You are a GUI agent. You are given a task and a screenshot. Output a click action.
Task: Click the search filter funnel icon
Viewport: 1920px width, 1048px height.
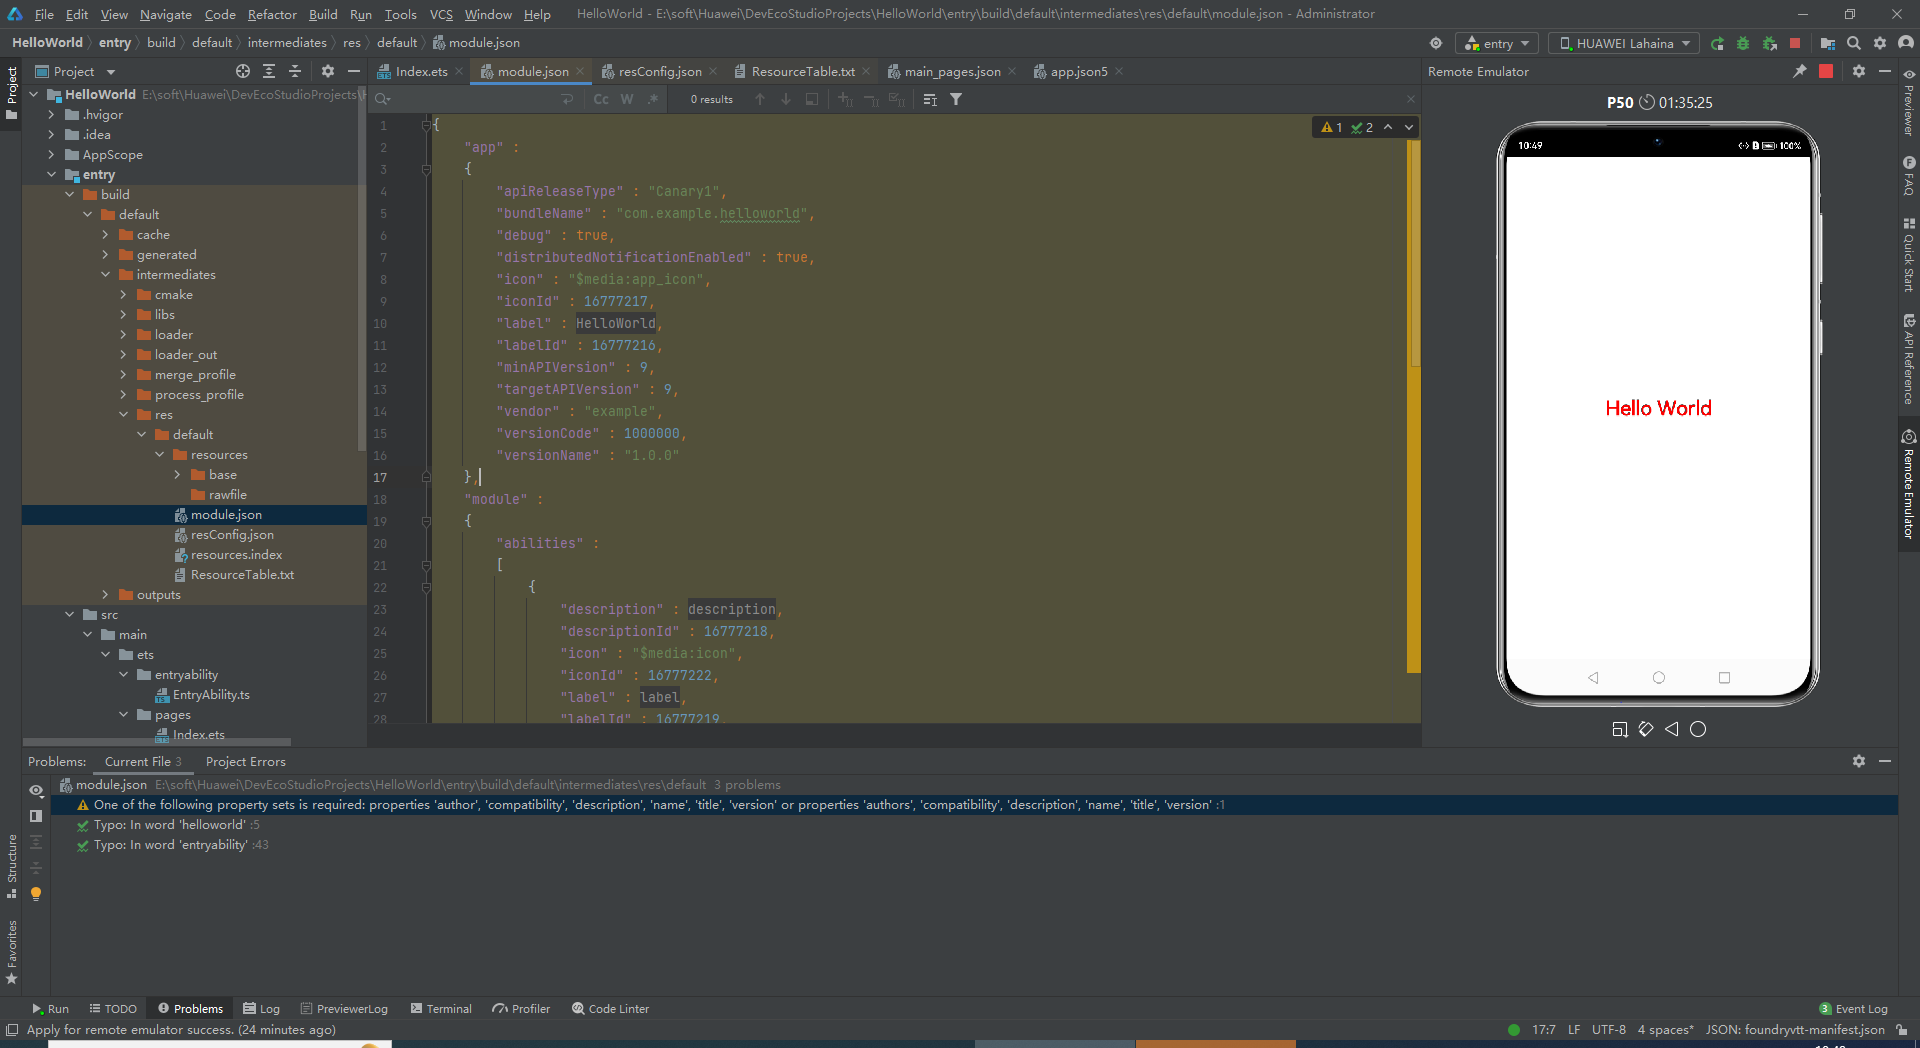point(956,99)
